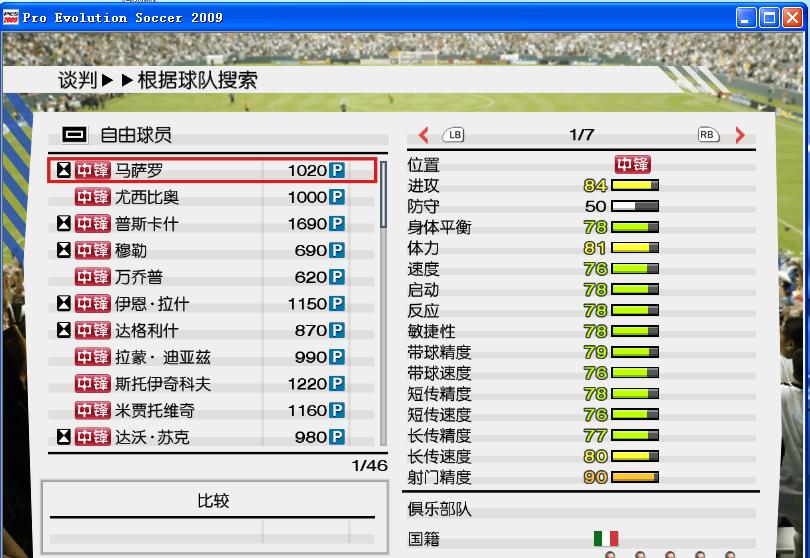Click the 长传速度 stat bar rated 80
This screenshot has width=810, height=558.
coord(635,456)
